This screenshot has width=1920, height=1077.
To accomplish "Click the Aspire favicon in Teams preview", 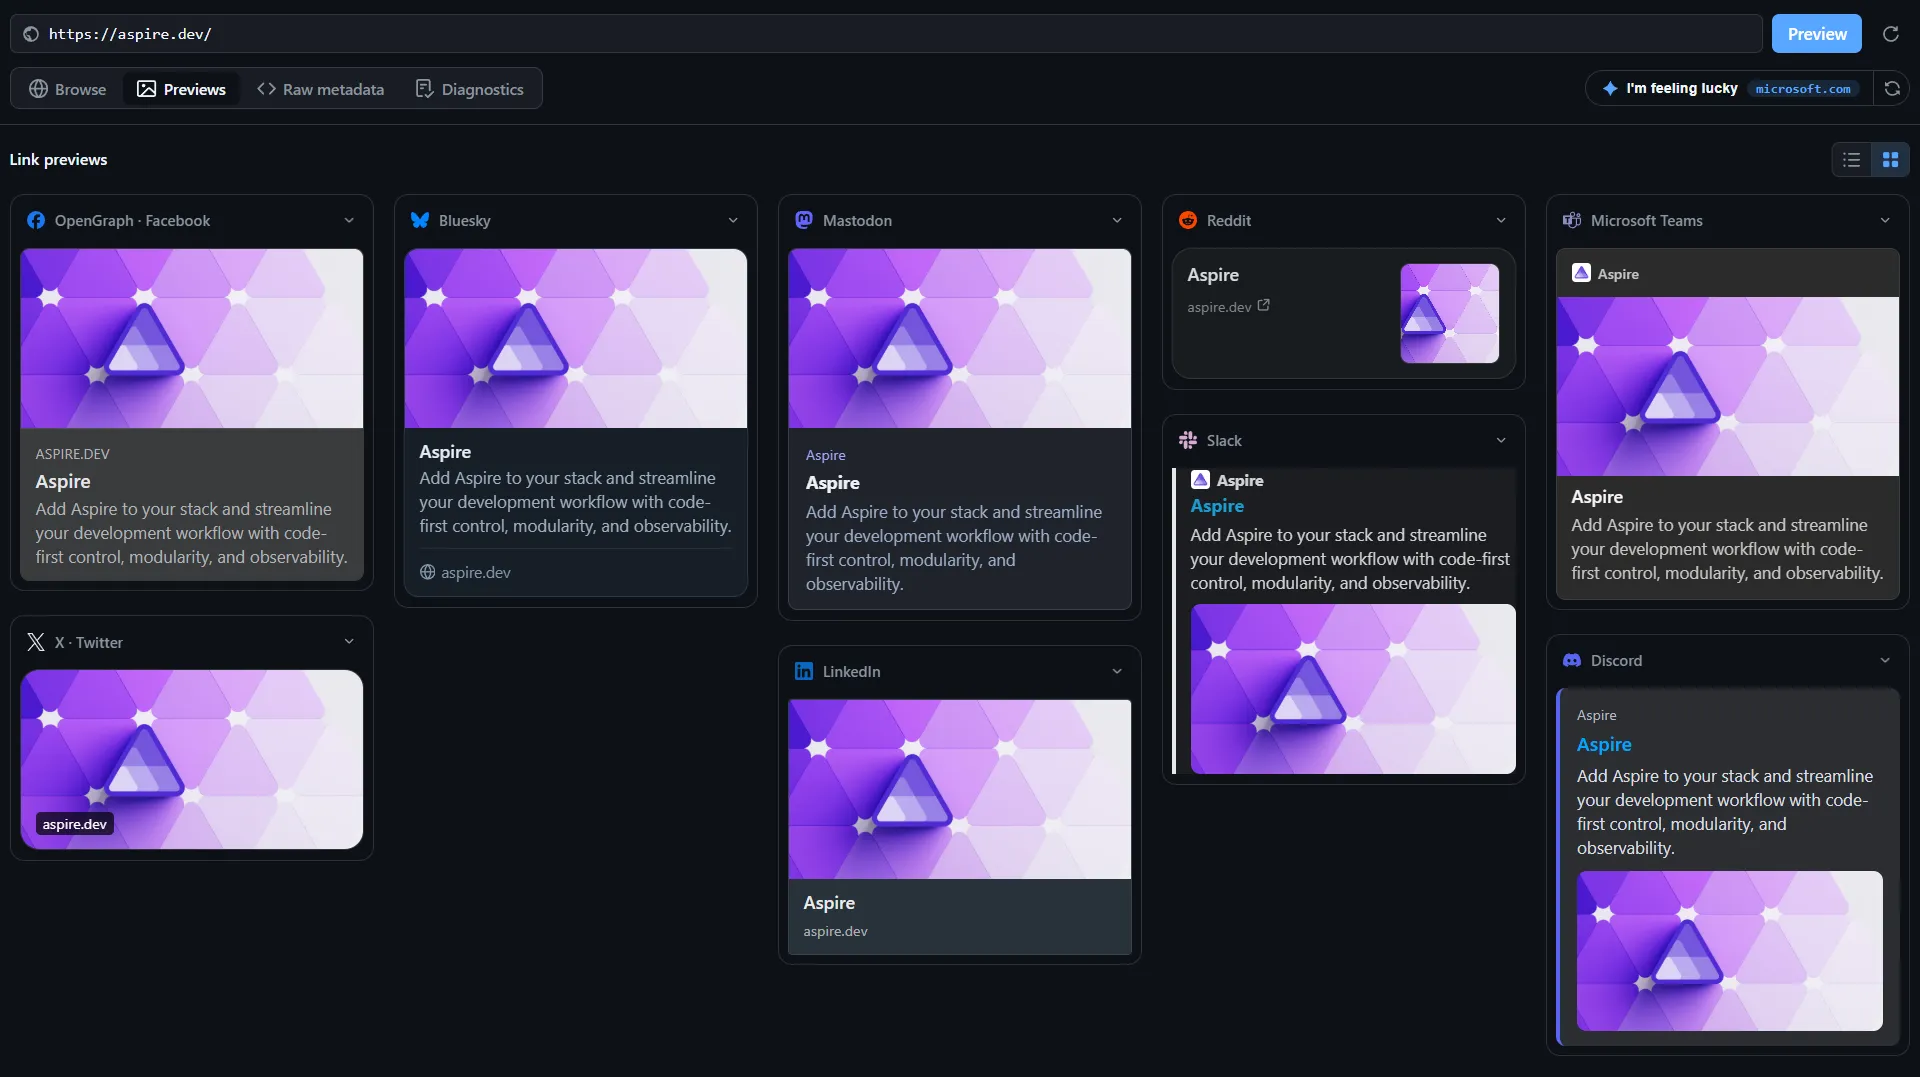I will tap(1581, 273).
